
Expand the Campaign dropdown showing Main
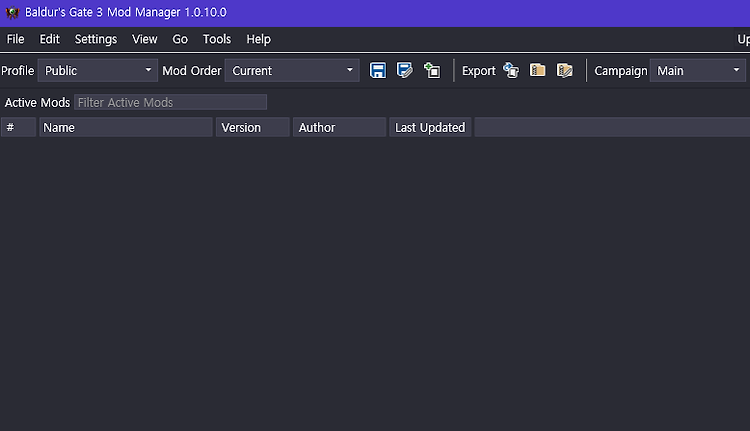pyautogui.click(x=697, y=71)
